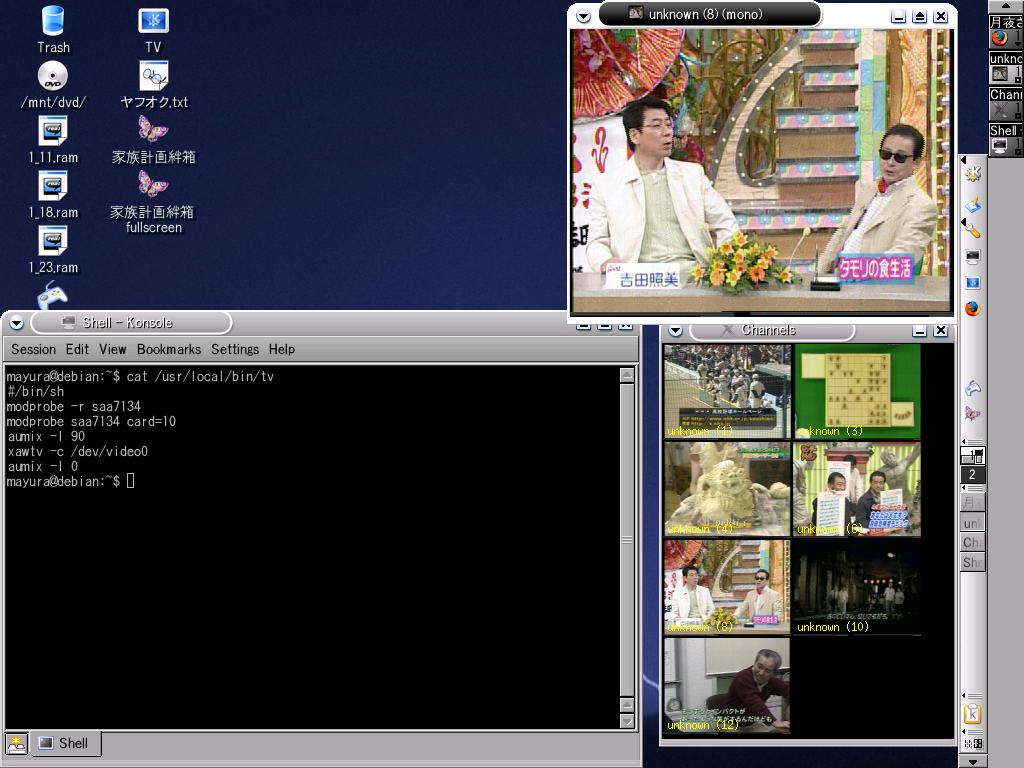This screenshot has height=768, width=1024.
Task: Open Klipper clipboard tray icon
Action: pyautogui.click(x=973, y=713)
